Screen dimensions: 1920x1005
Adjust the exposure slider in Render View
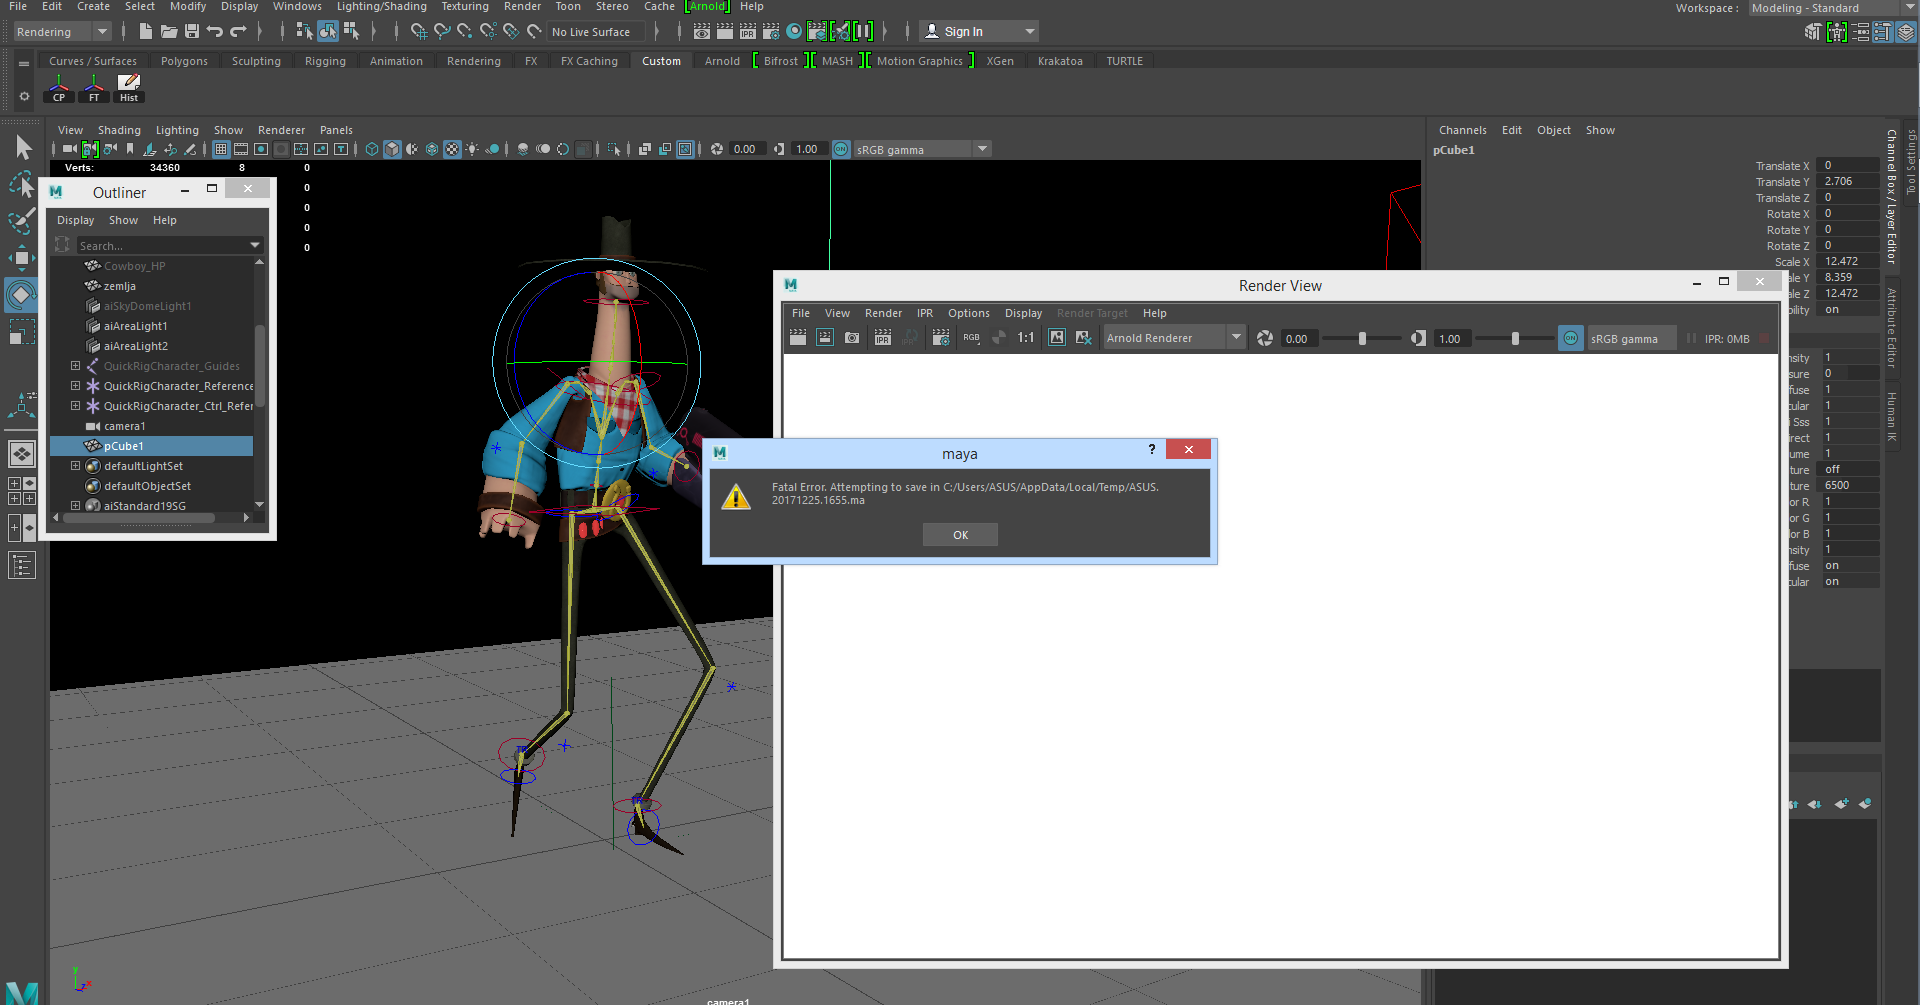point(1361,339)
